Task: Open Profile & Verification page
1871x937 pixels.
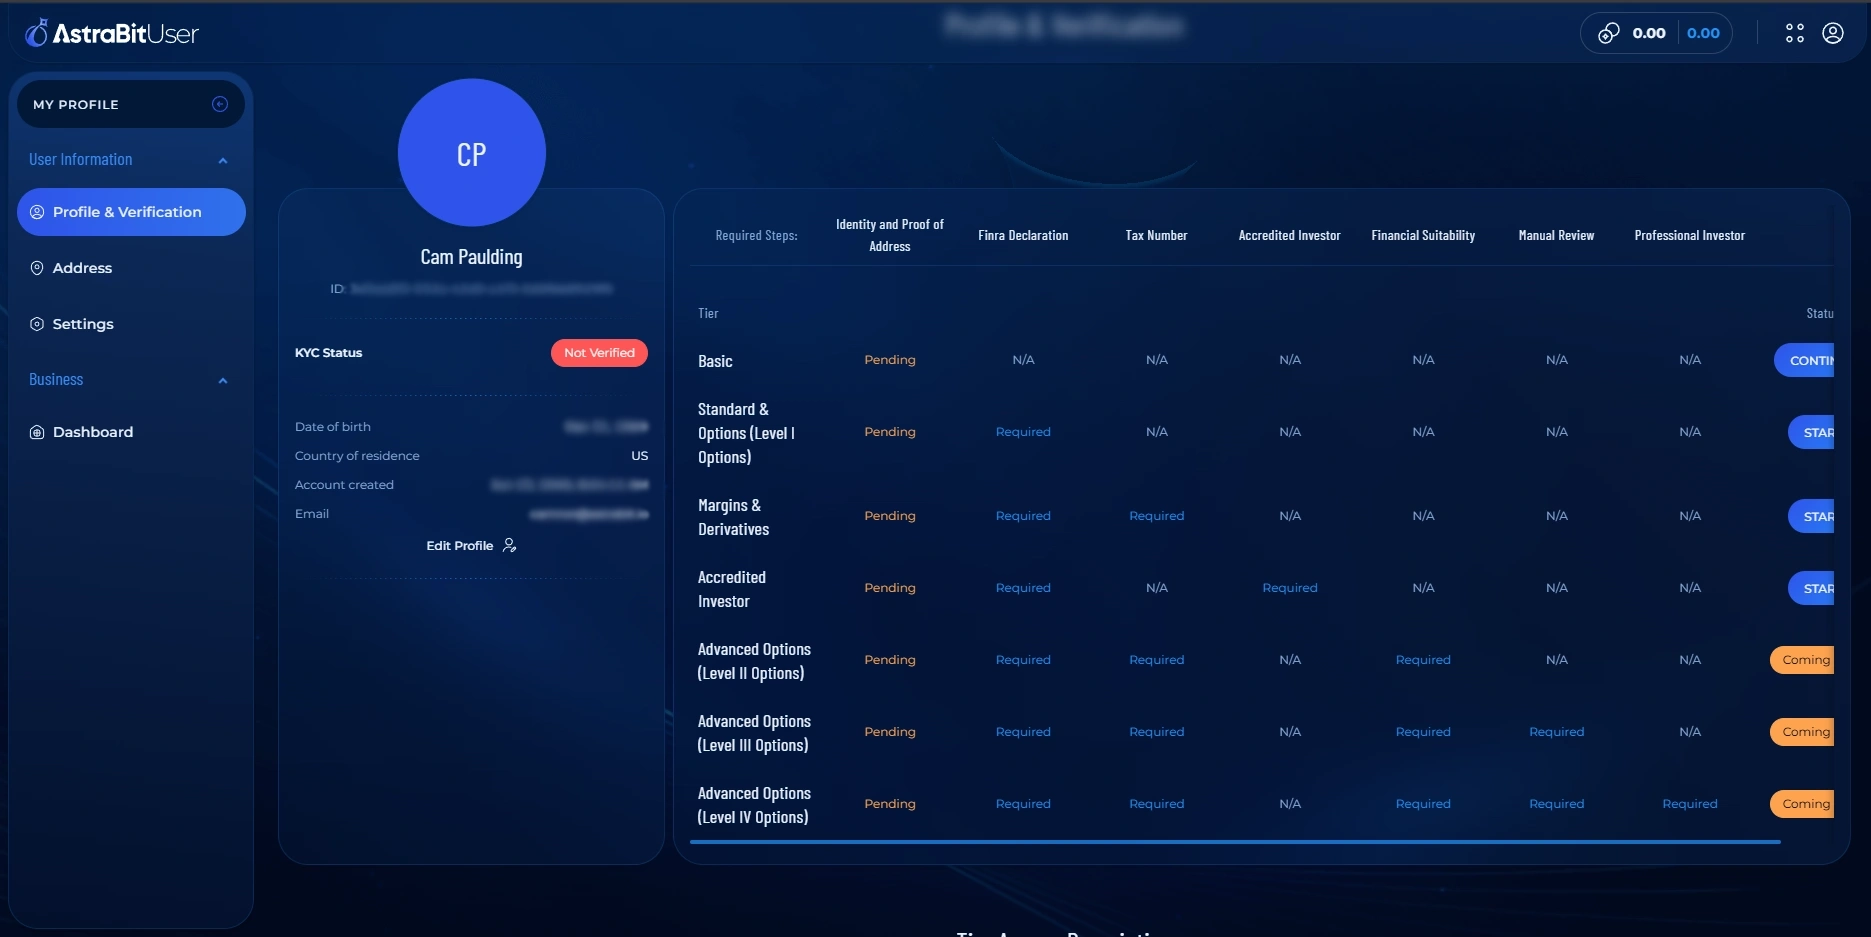Action: pos(131,212)
